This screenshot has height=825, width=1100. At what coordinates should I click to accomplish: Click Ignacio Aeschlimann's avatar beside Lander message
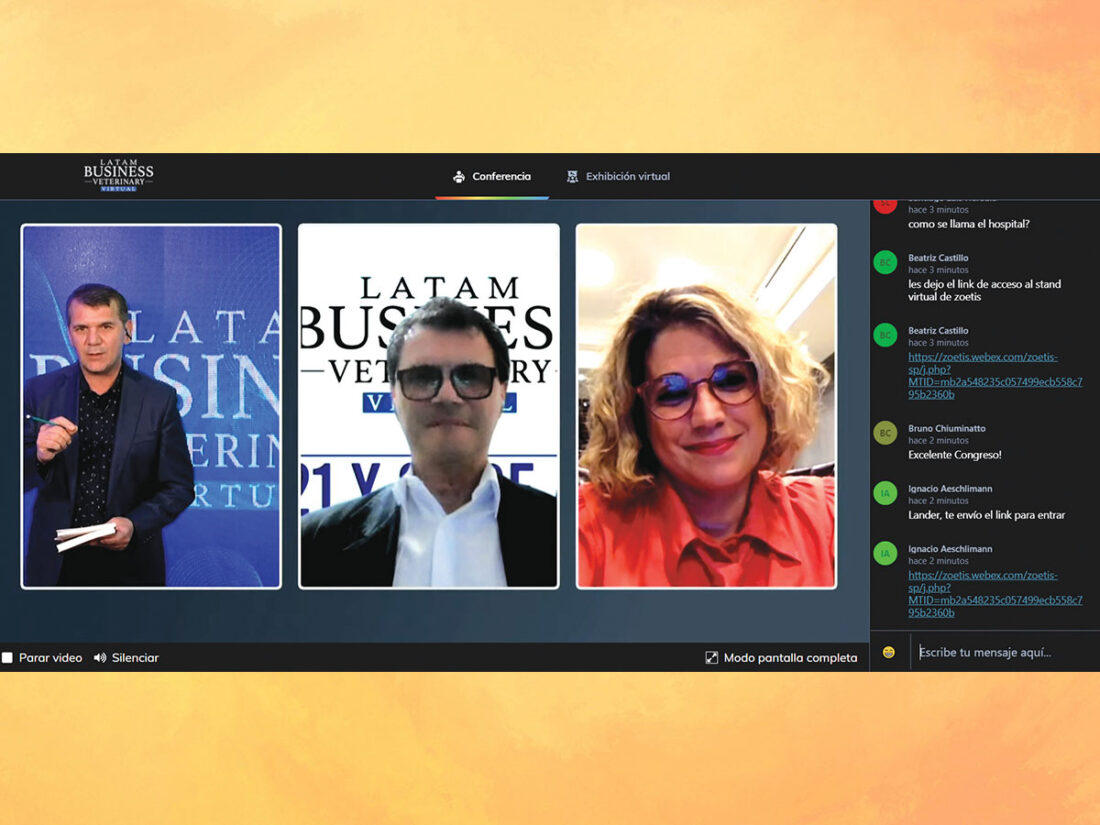pyautogui.click(x=885, y=493)
